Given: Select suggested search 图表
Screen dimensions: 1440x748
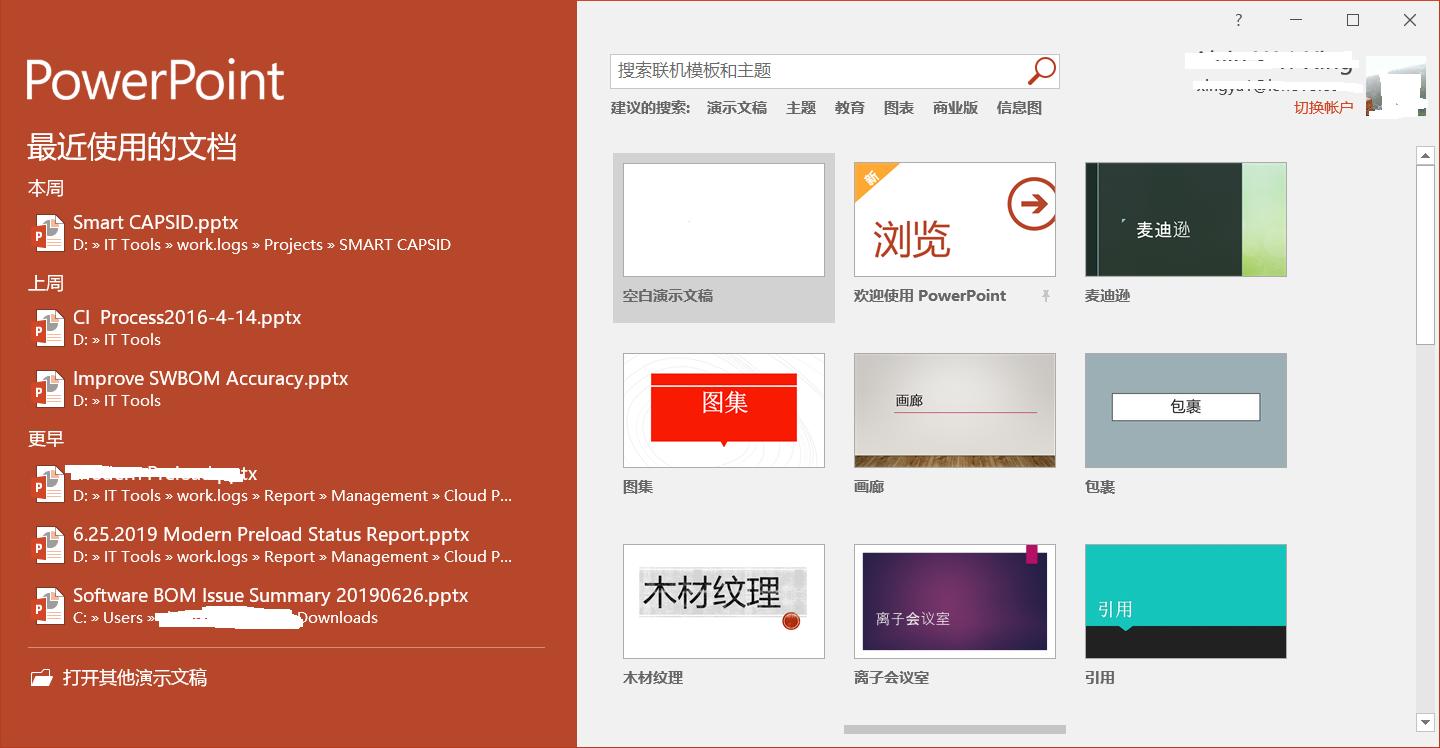Looking at the screenshot, I should point(899,108).
